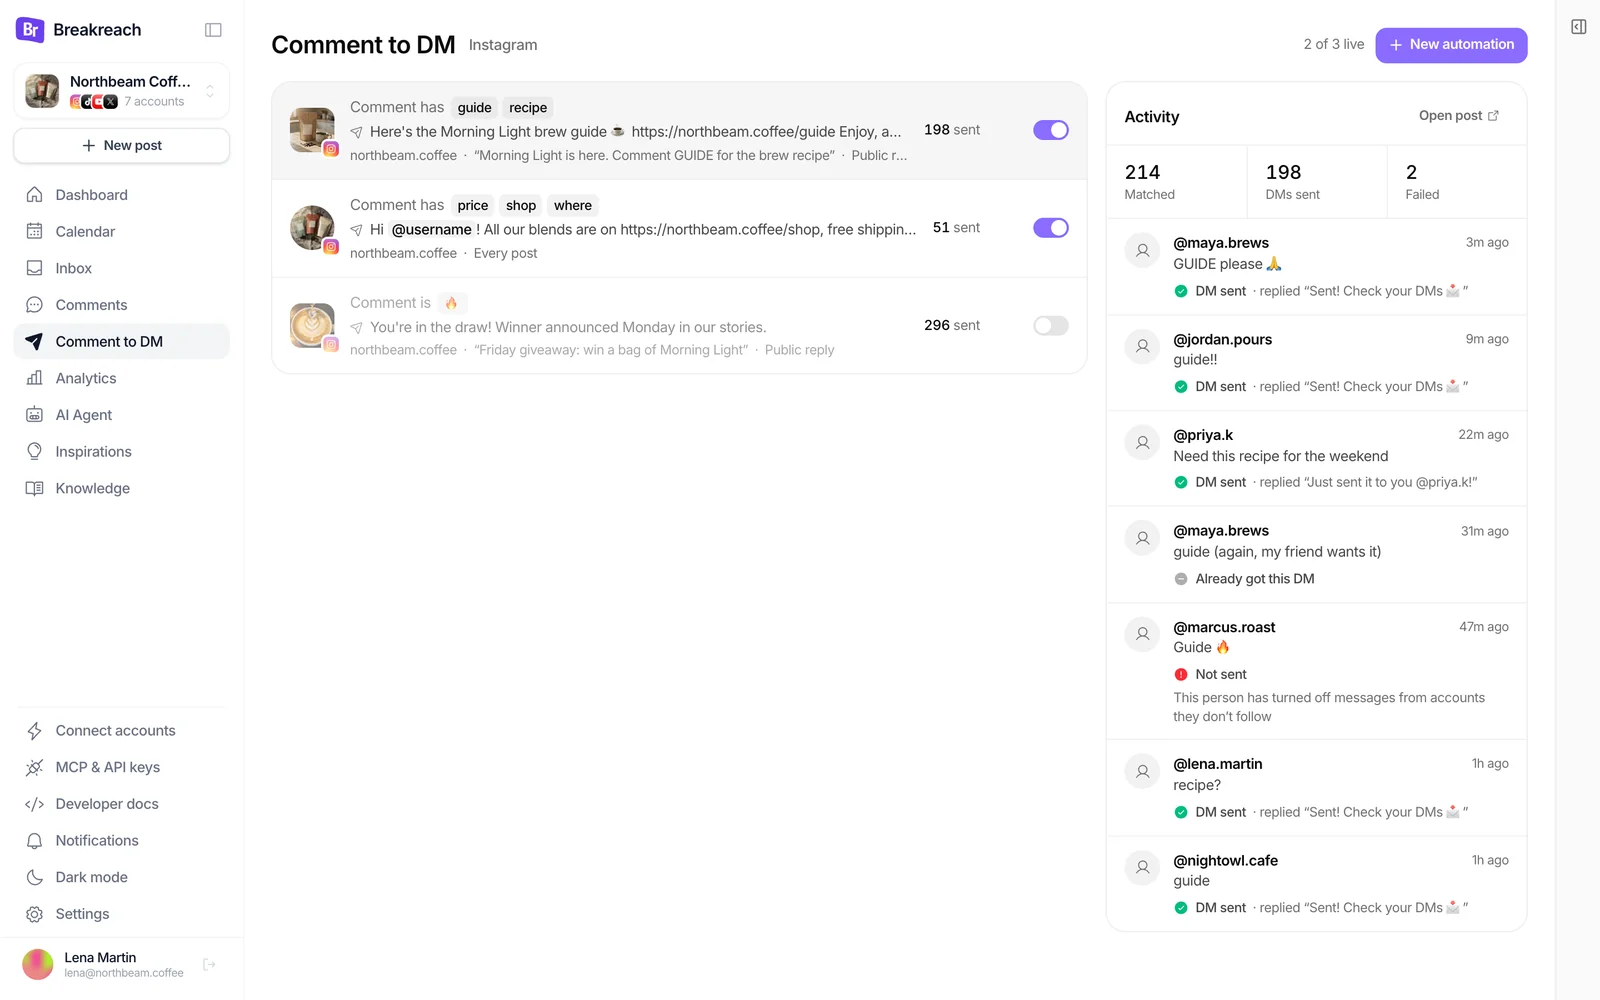This screenshot has height=1000, width=1600.
Task: Click the Calendar icon in sidebar
Action: [x=35, y=231]
